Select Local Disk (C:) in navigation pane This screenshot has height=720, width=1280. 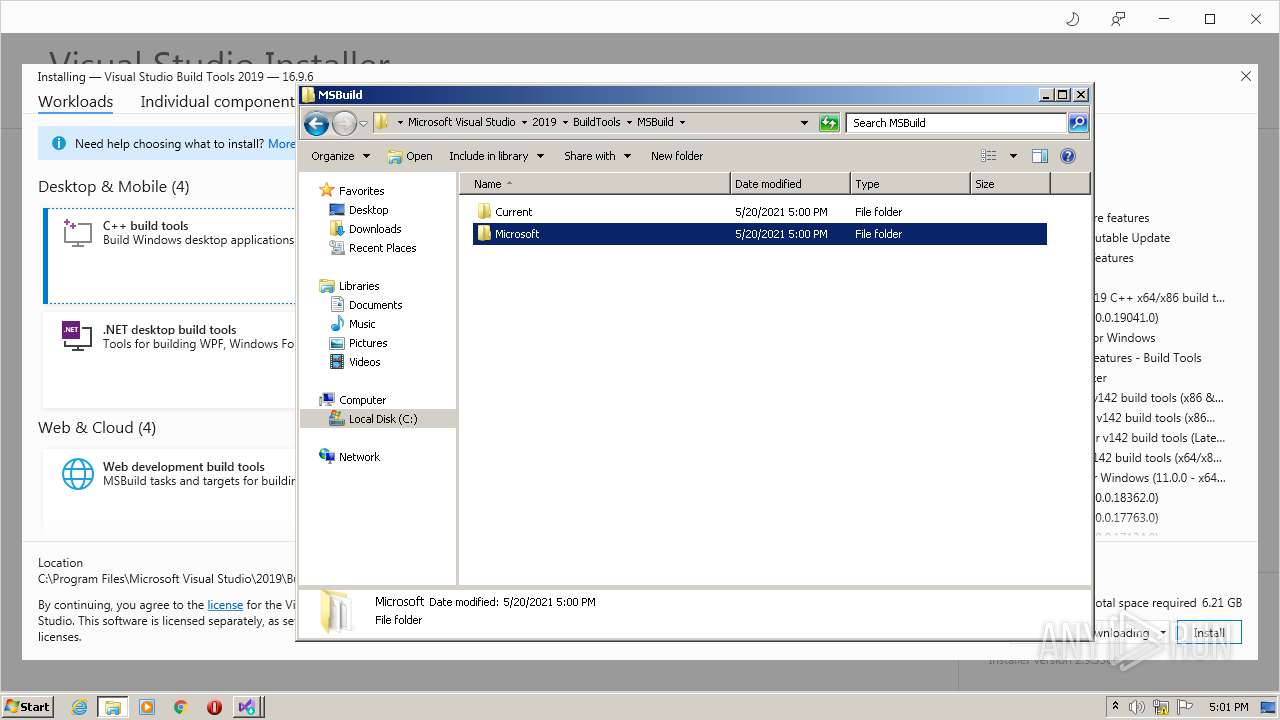(x=378, y=419)
